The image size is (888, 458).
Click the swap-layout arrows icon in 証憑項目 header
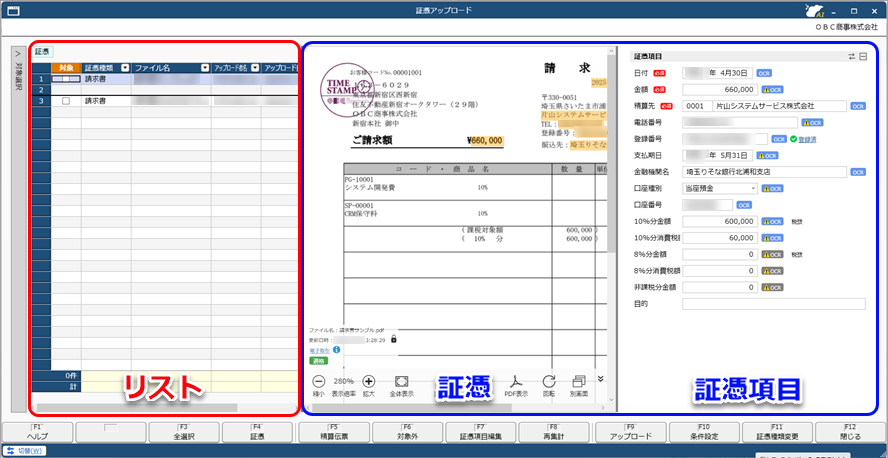pyautogui.click(x=851, y=56)
